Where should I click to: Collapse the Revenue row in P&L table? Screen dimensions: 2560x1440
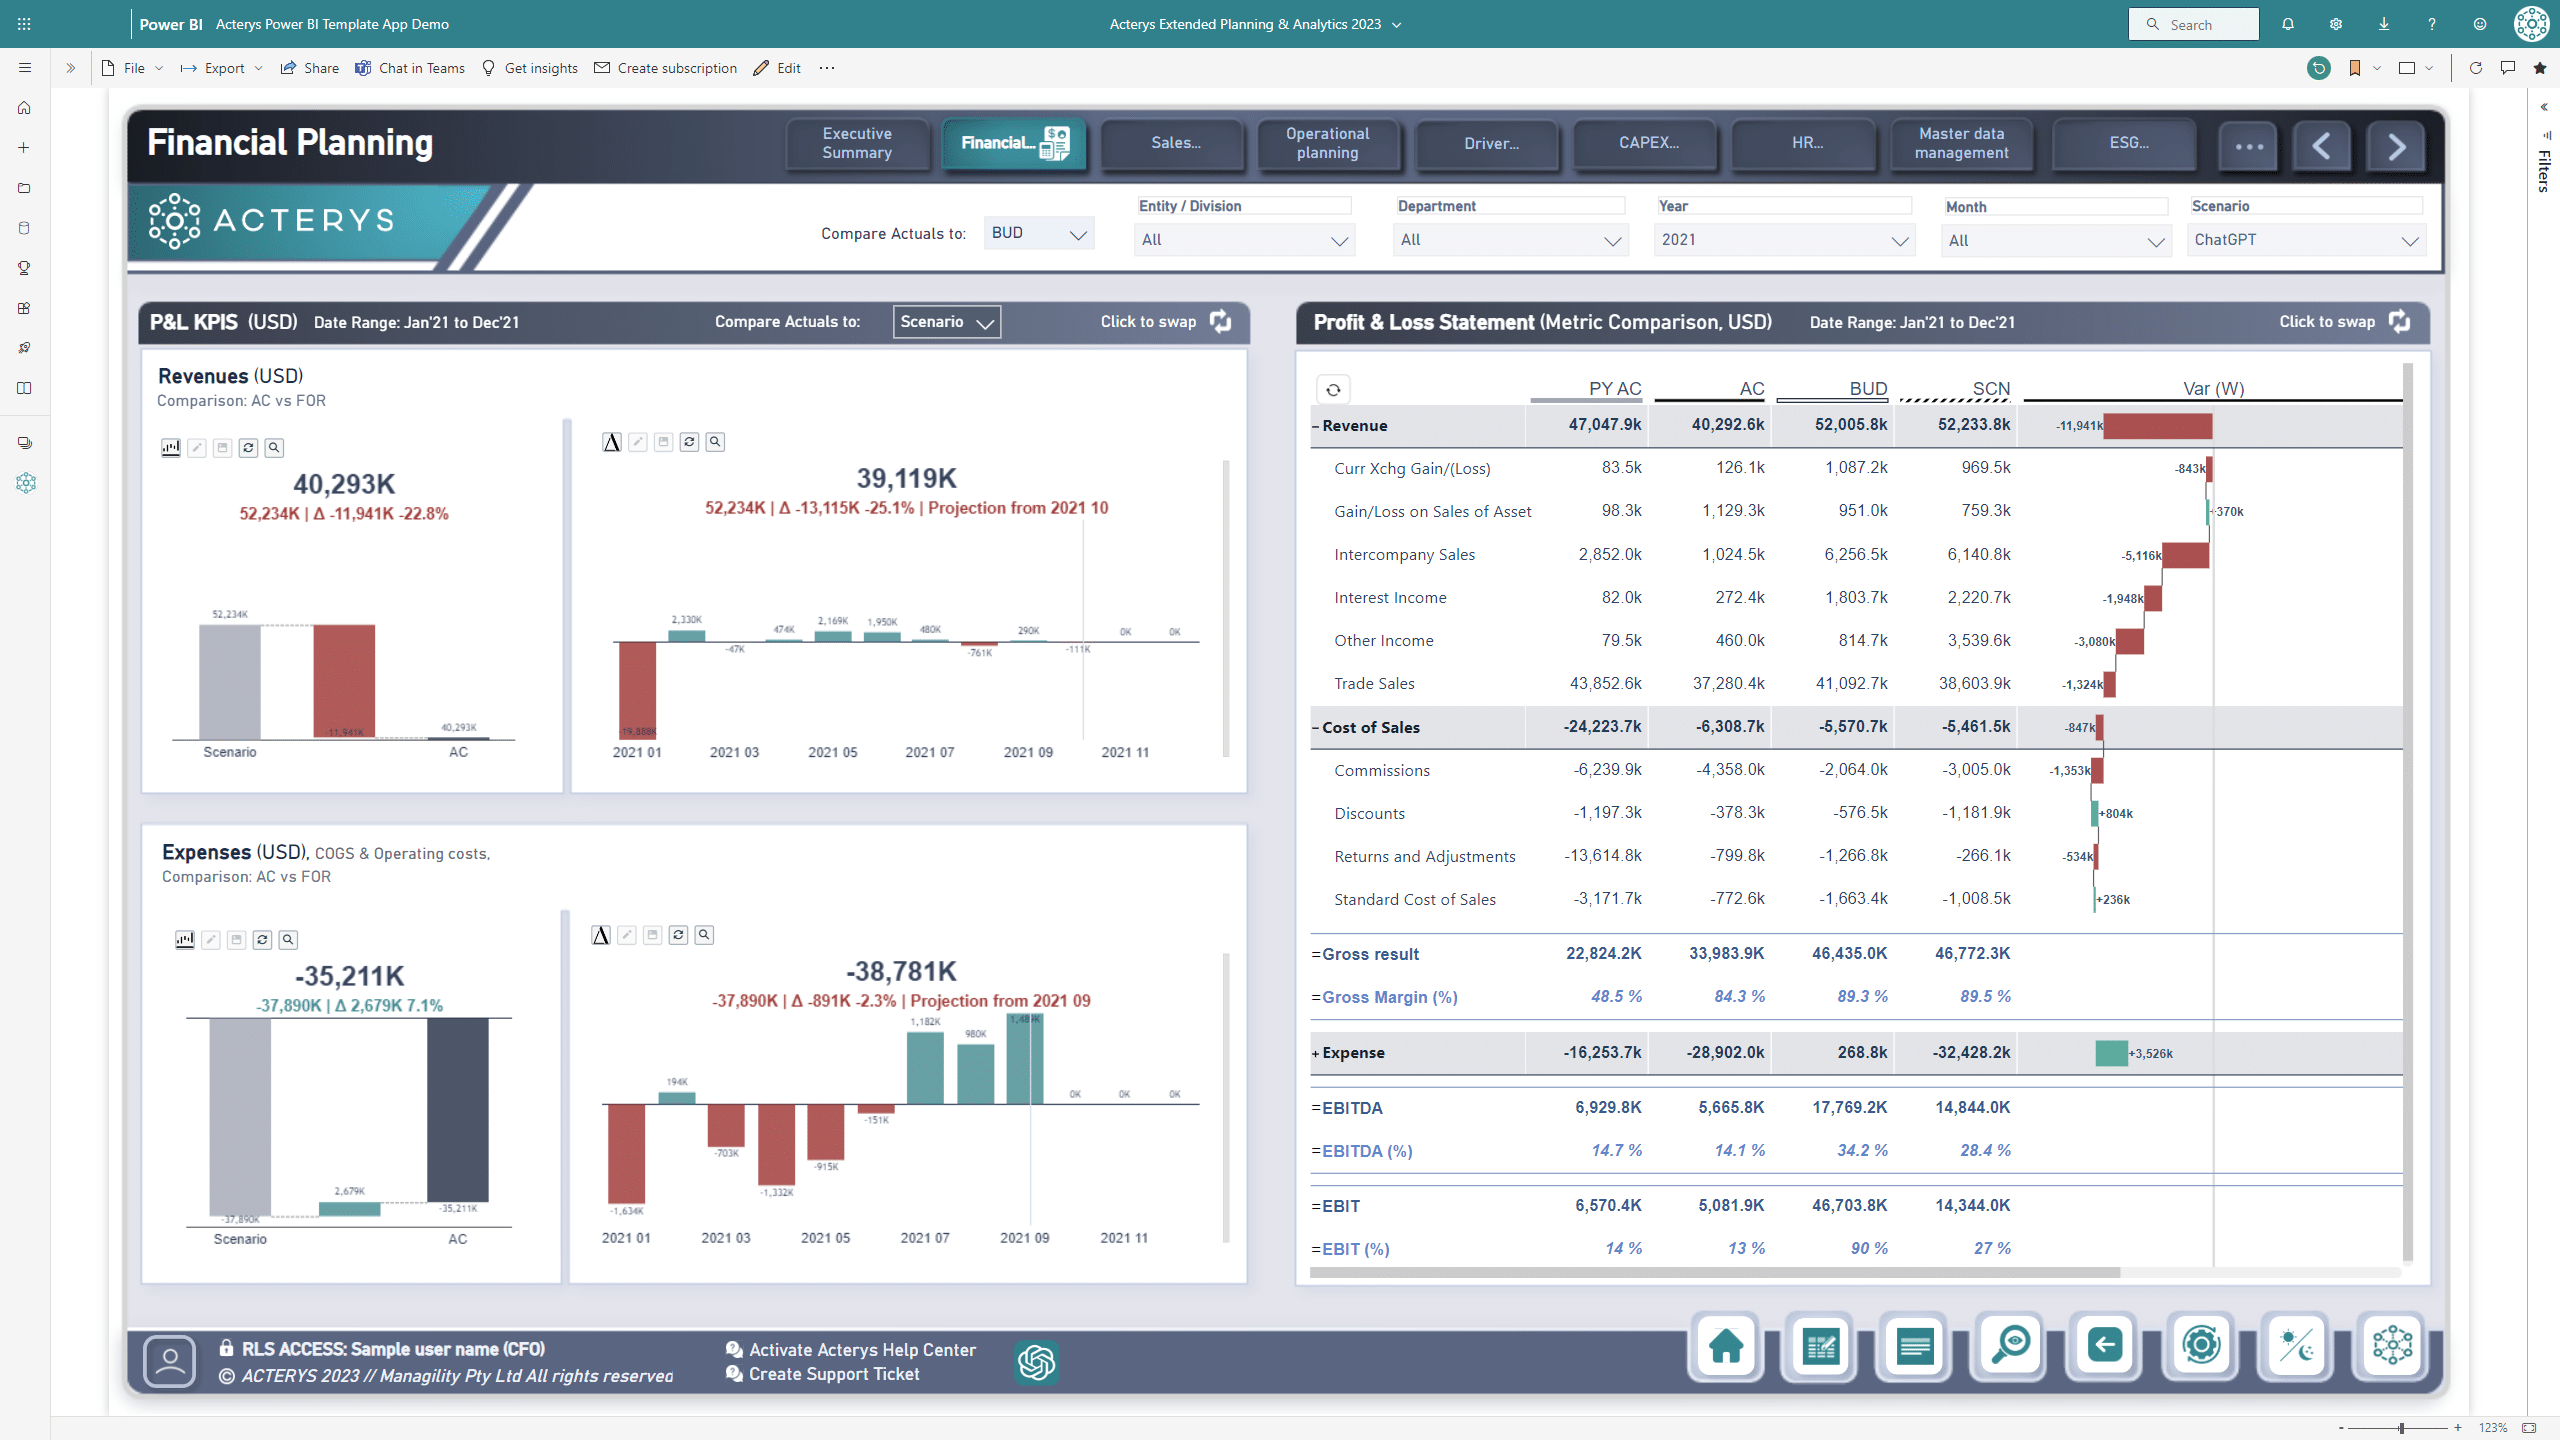pyautogui.click(x=1316, y=426)
